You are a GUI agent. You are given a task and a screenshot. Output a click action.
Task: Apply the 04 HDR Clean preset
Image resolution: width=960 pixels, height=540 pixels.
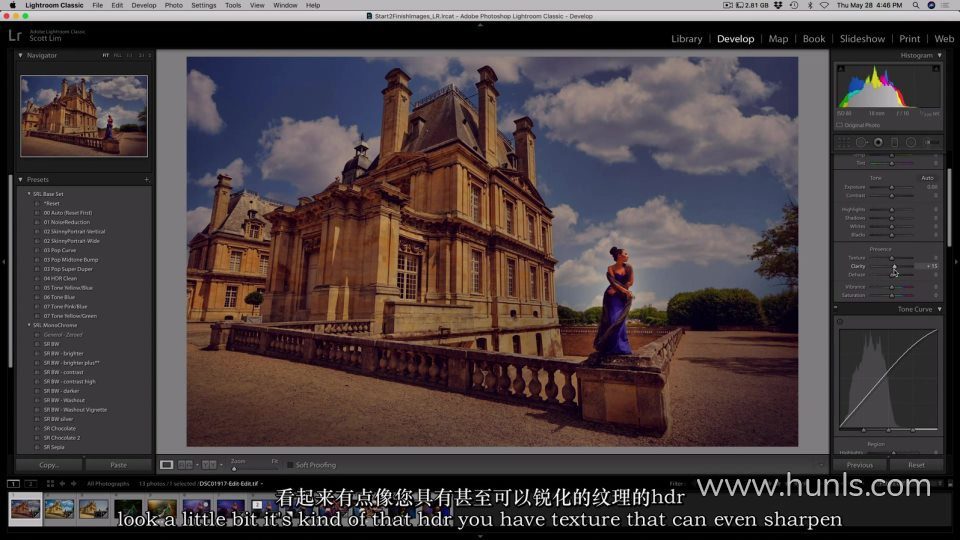point(60,278)
